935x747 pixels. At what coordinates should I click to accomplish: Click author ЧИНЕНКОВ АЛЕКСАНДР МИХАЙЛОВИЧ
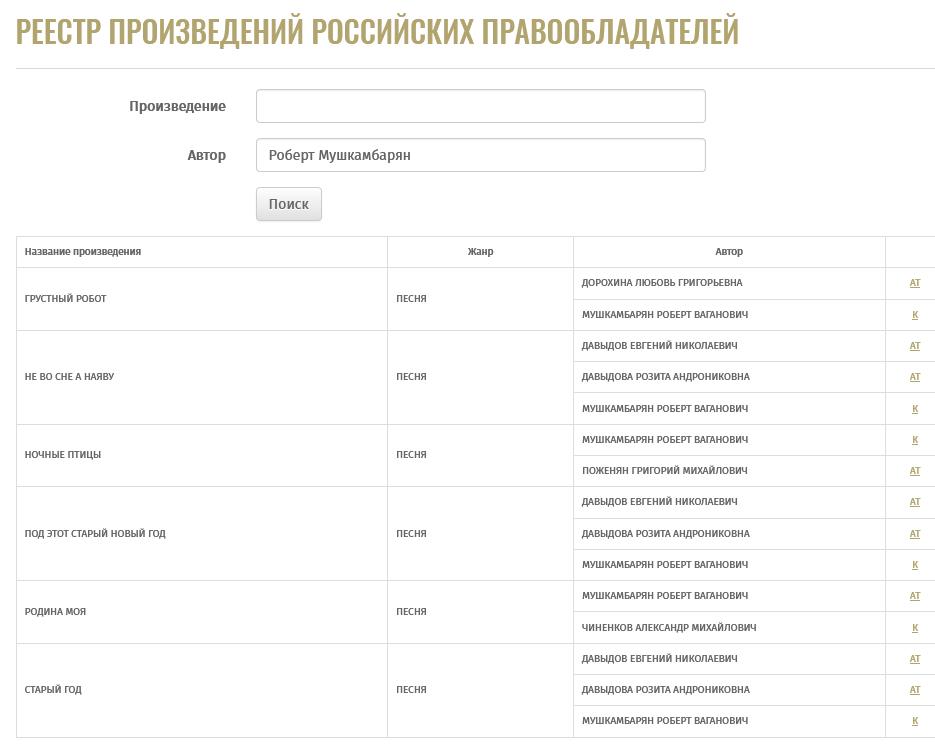[669, 628]
